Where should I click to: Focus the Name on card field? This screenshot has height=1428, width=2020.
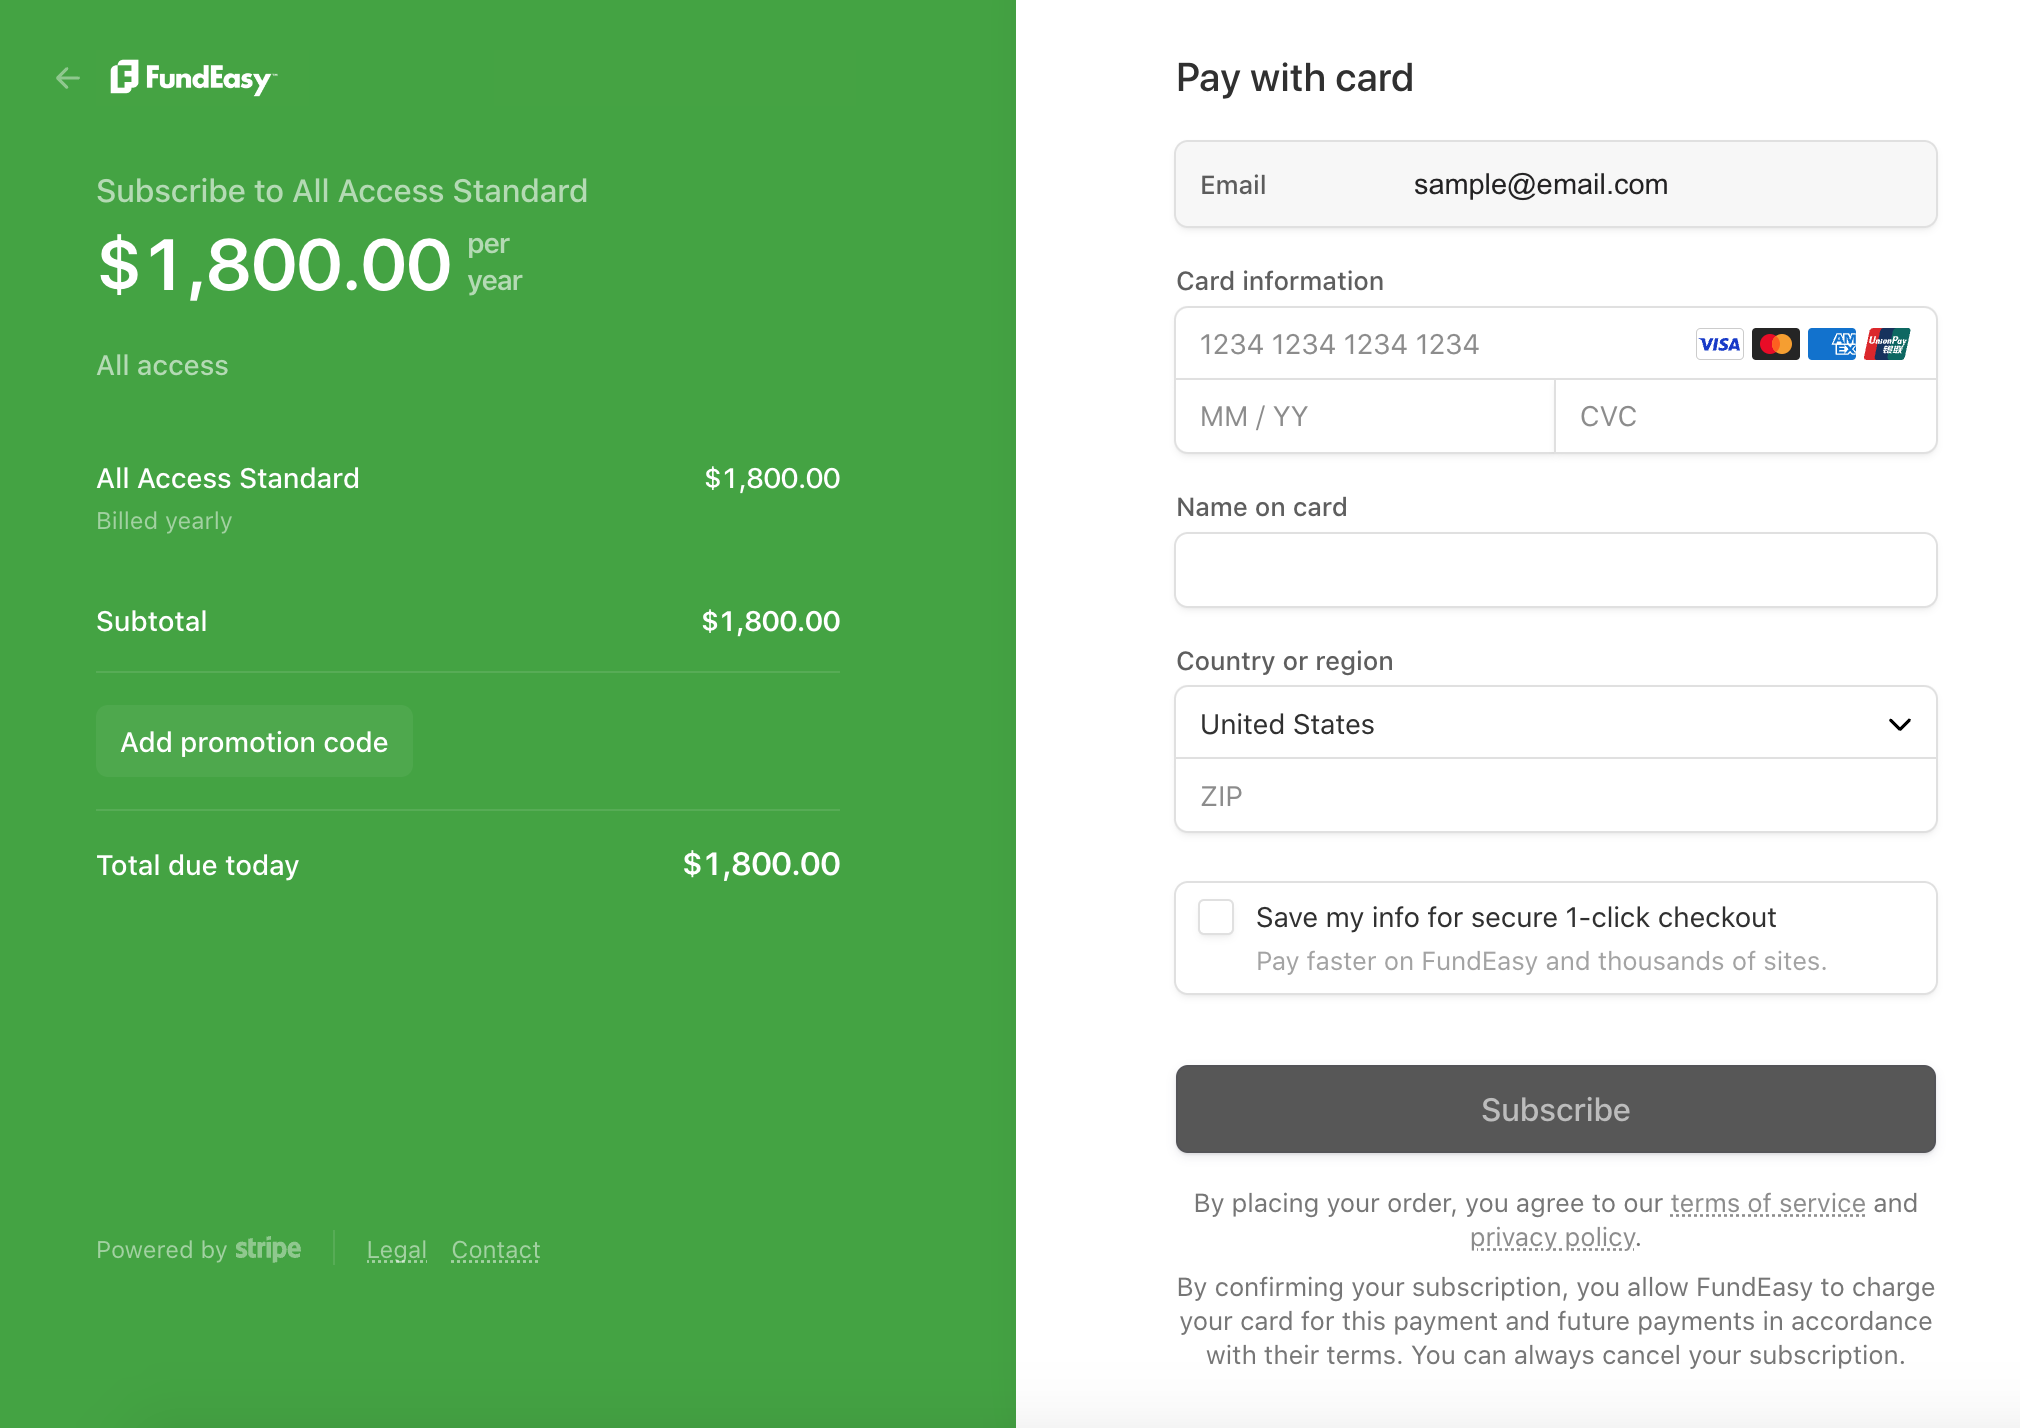click(x=1555, y=570)
